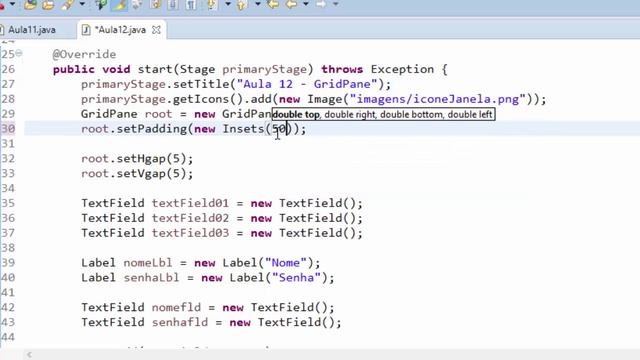Viewport: 640px width, 360px height.
Task: Click the nomefld variable name
Action: tap(176, 307)
